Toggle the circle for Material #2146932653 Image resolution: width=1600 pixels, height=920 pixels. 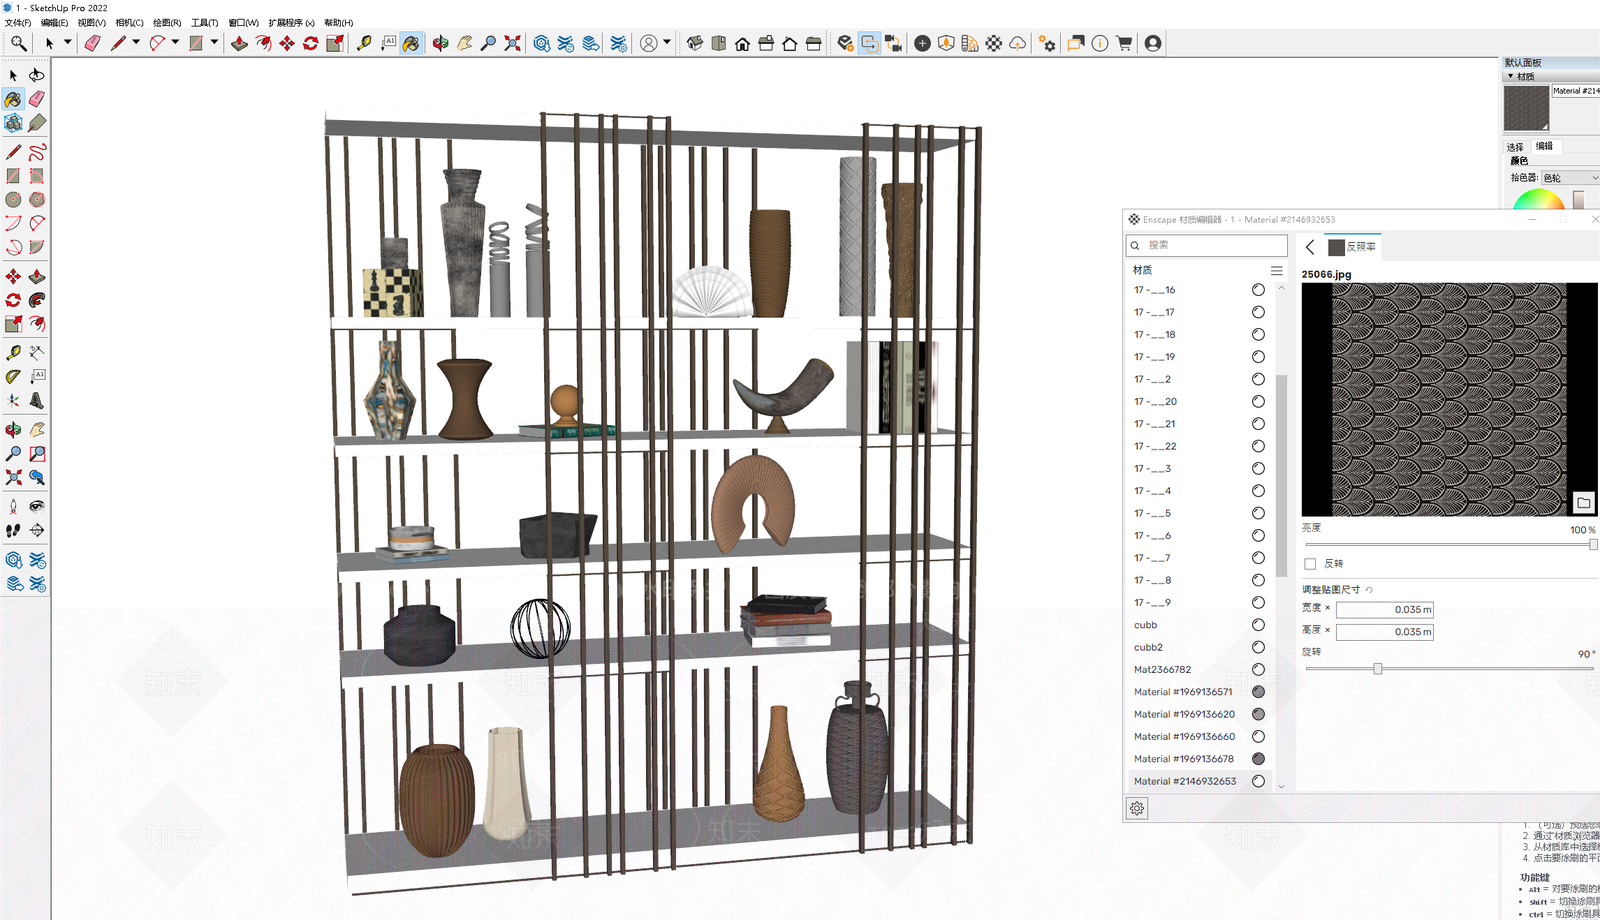(1258, 781)
